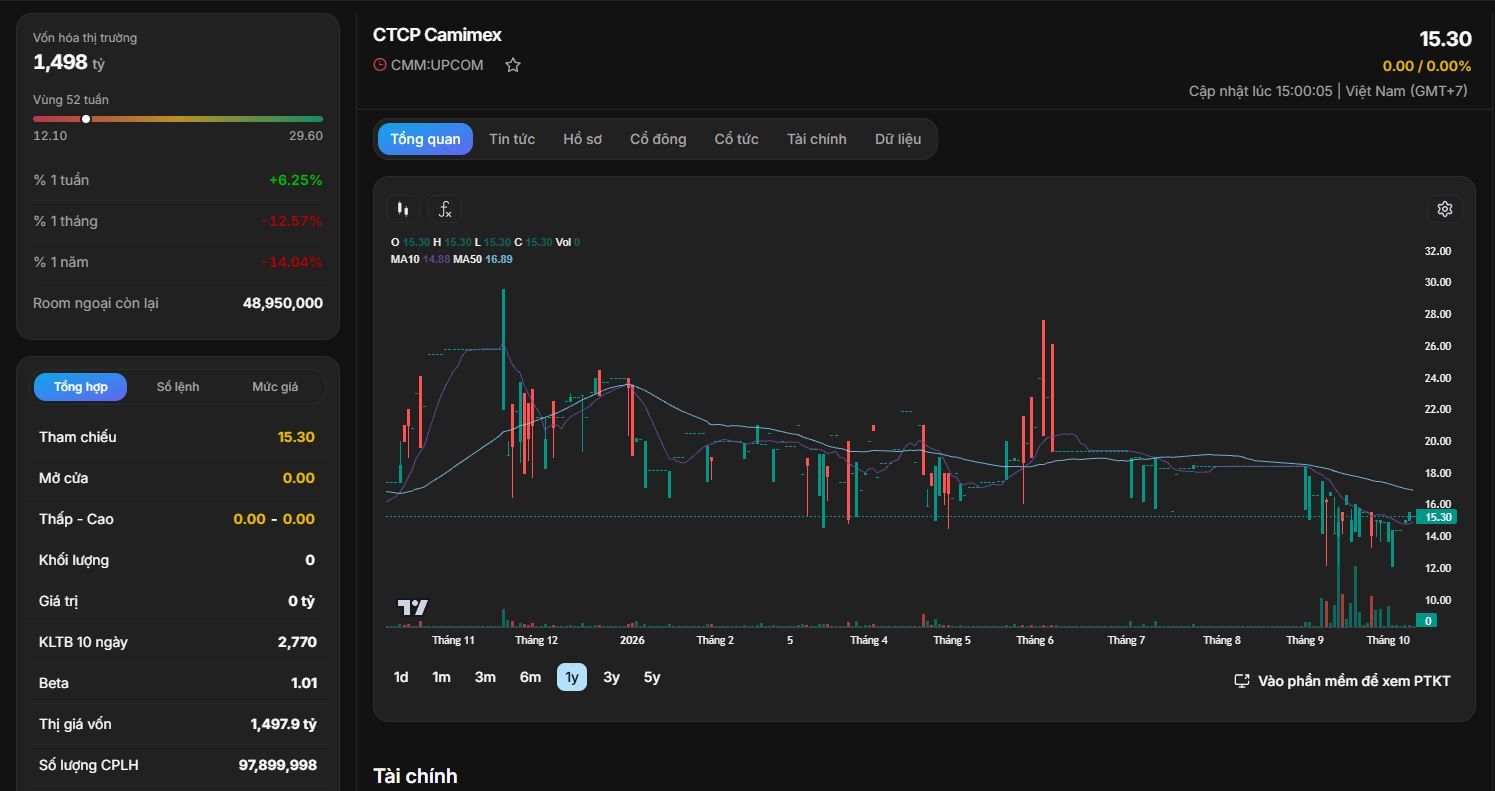The height and width of the screenshot is (791, 1495).
Task: Click the clock icon beside CMM:UPCOM
Action: 380,65
